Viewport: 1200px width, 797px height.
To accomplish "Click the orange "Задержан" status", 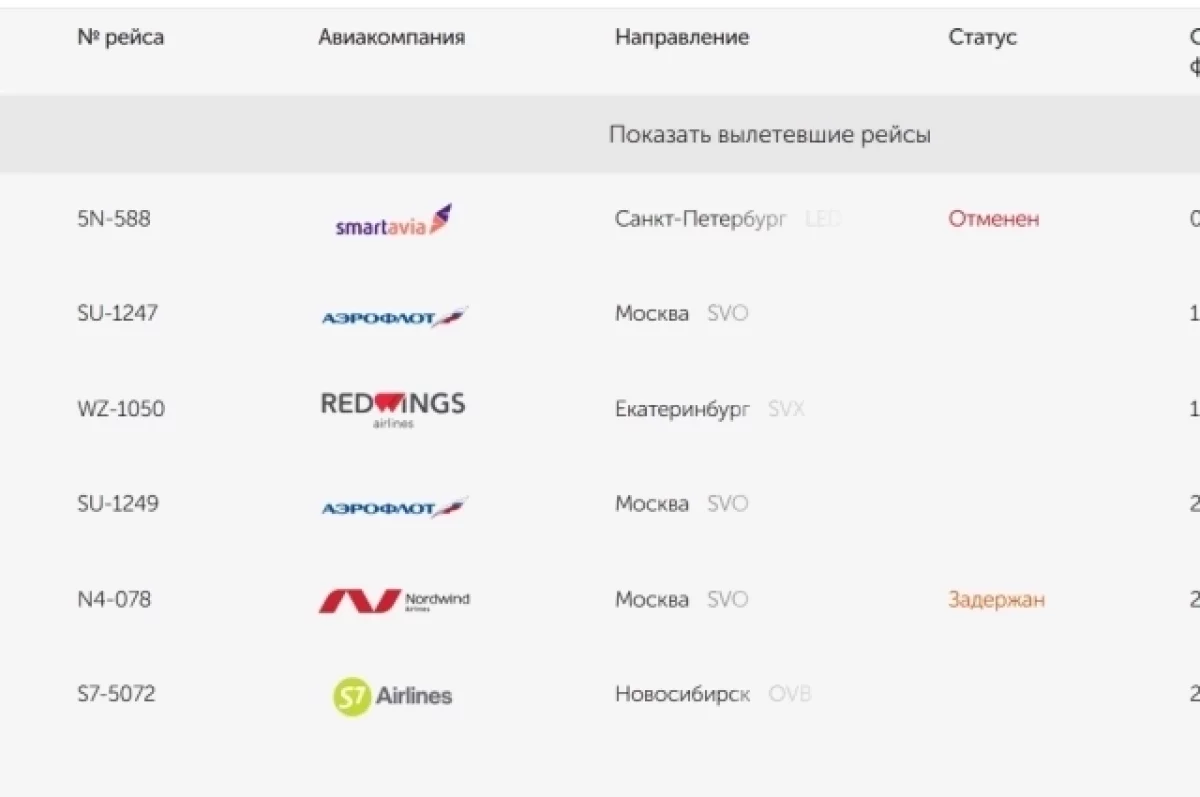I will [x=996, y=600].
